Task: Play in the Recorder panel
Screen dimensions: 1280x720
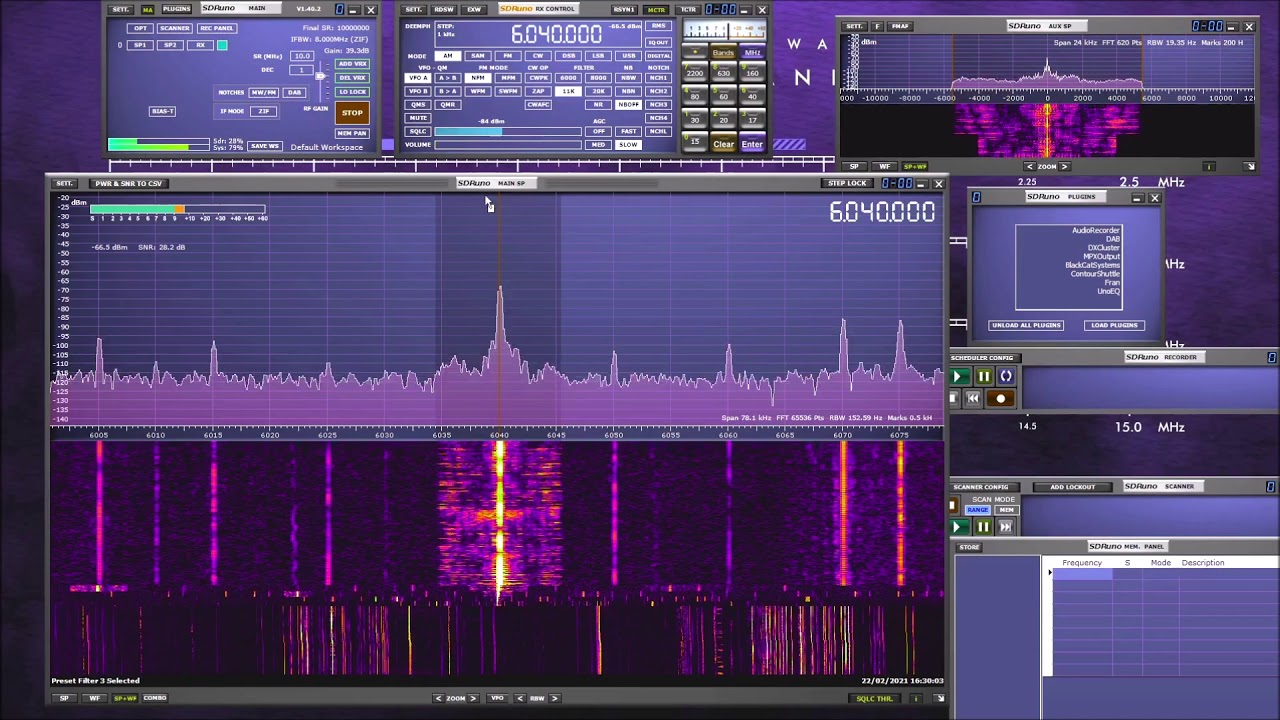Action: [x=958, y=377]
